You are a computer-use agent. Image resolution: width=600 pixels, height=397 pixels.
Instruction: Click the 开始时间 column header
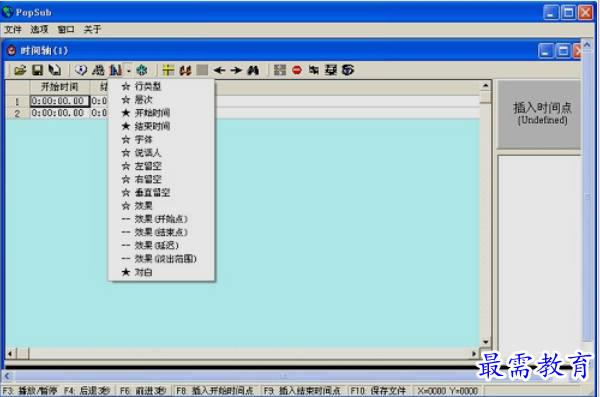60,87
